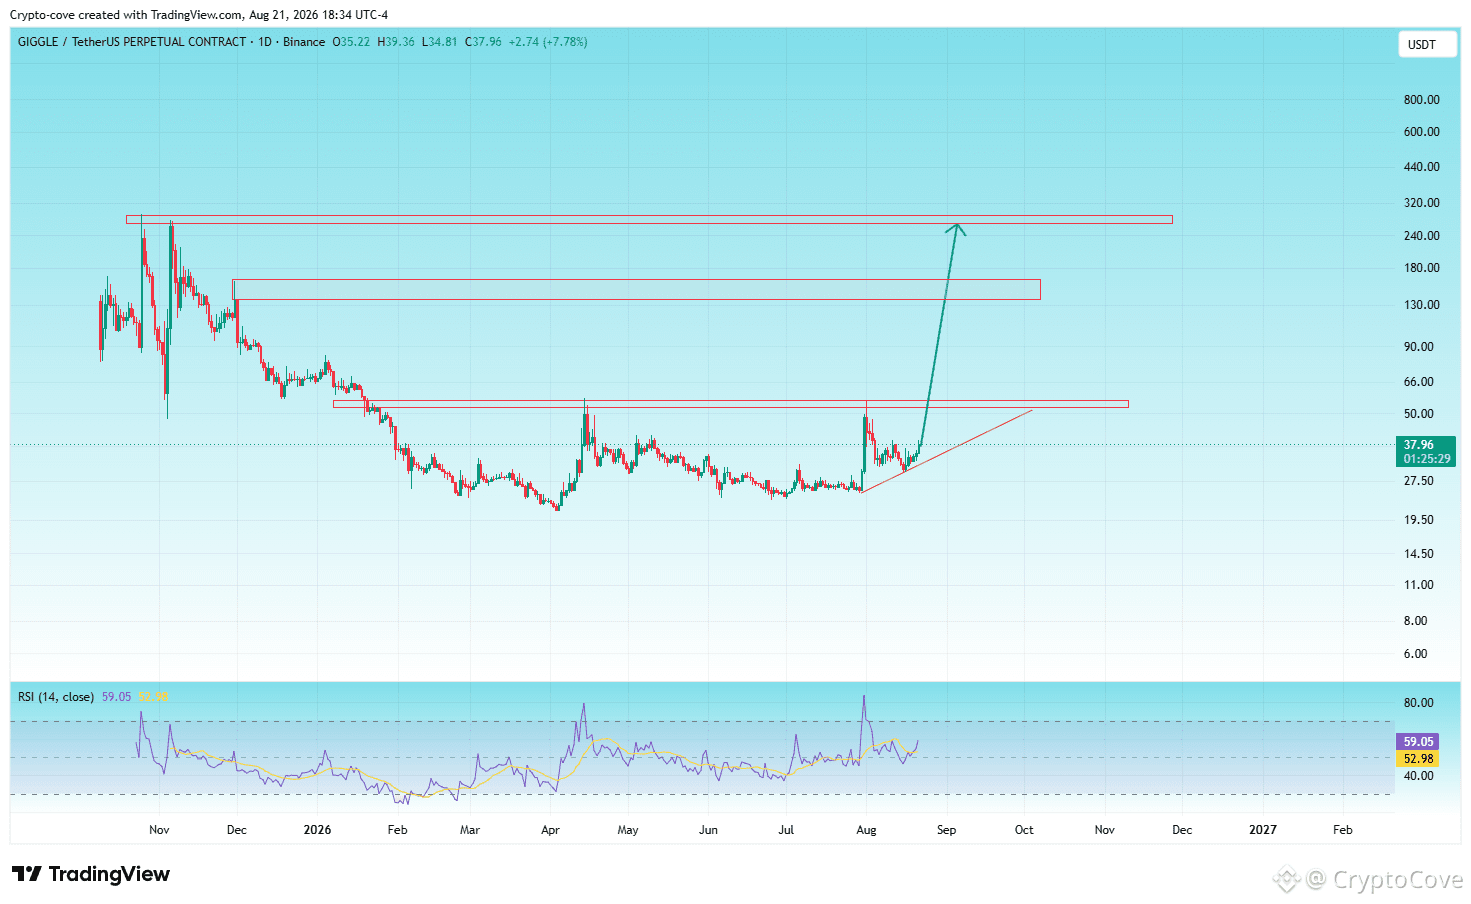
Task: Select the open value O35.22
Action: point(351,42)
